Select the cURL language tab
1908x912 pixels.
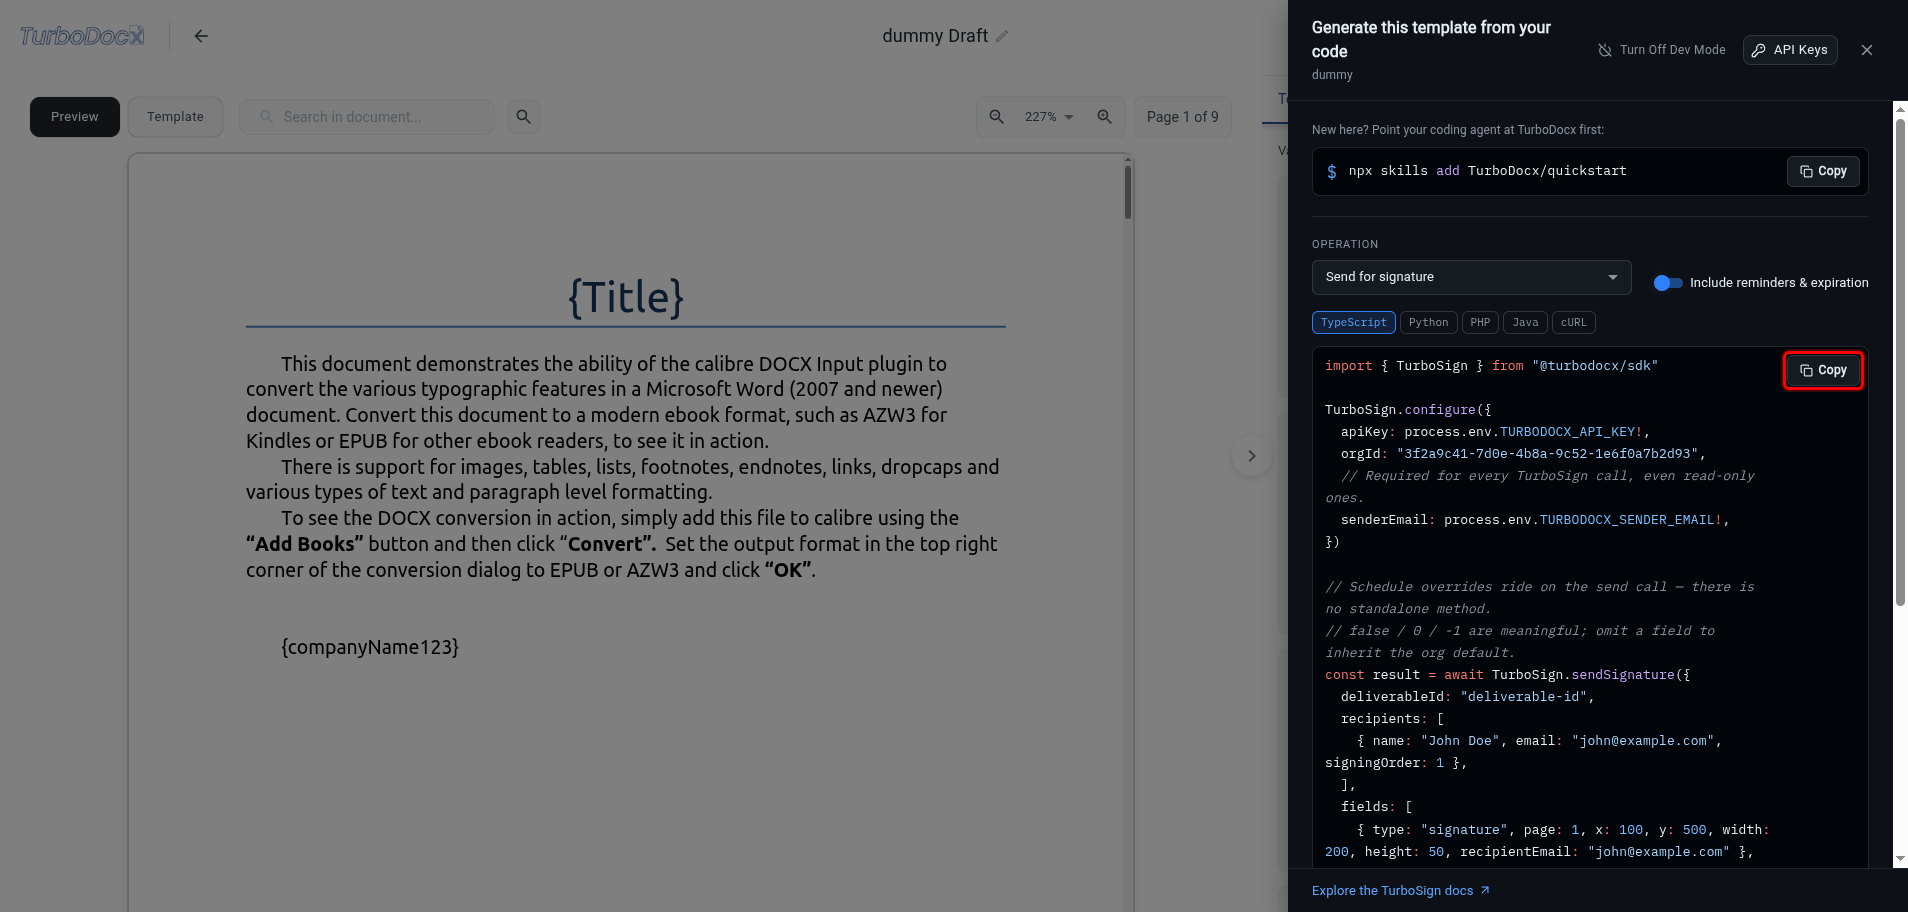tap(1573, 323)
